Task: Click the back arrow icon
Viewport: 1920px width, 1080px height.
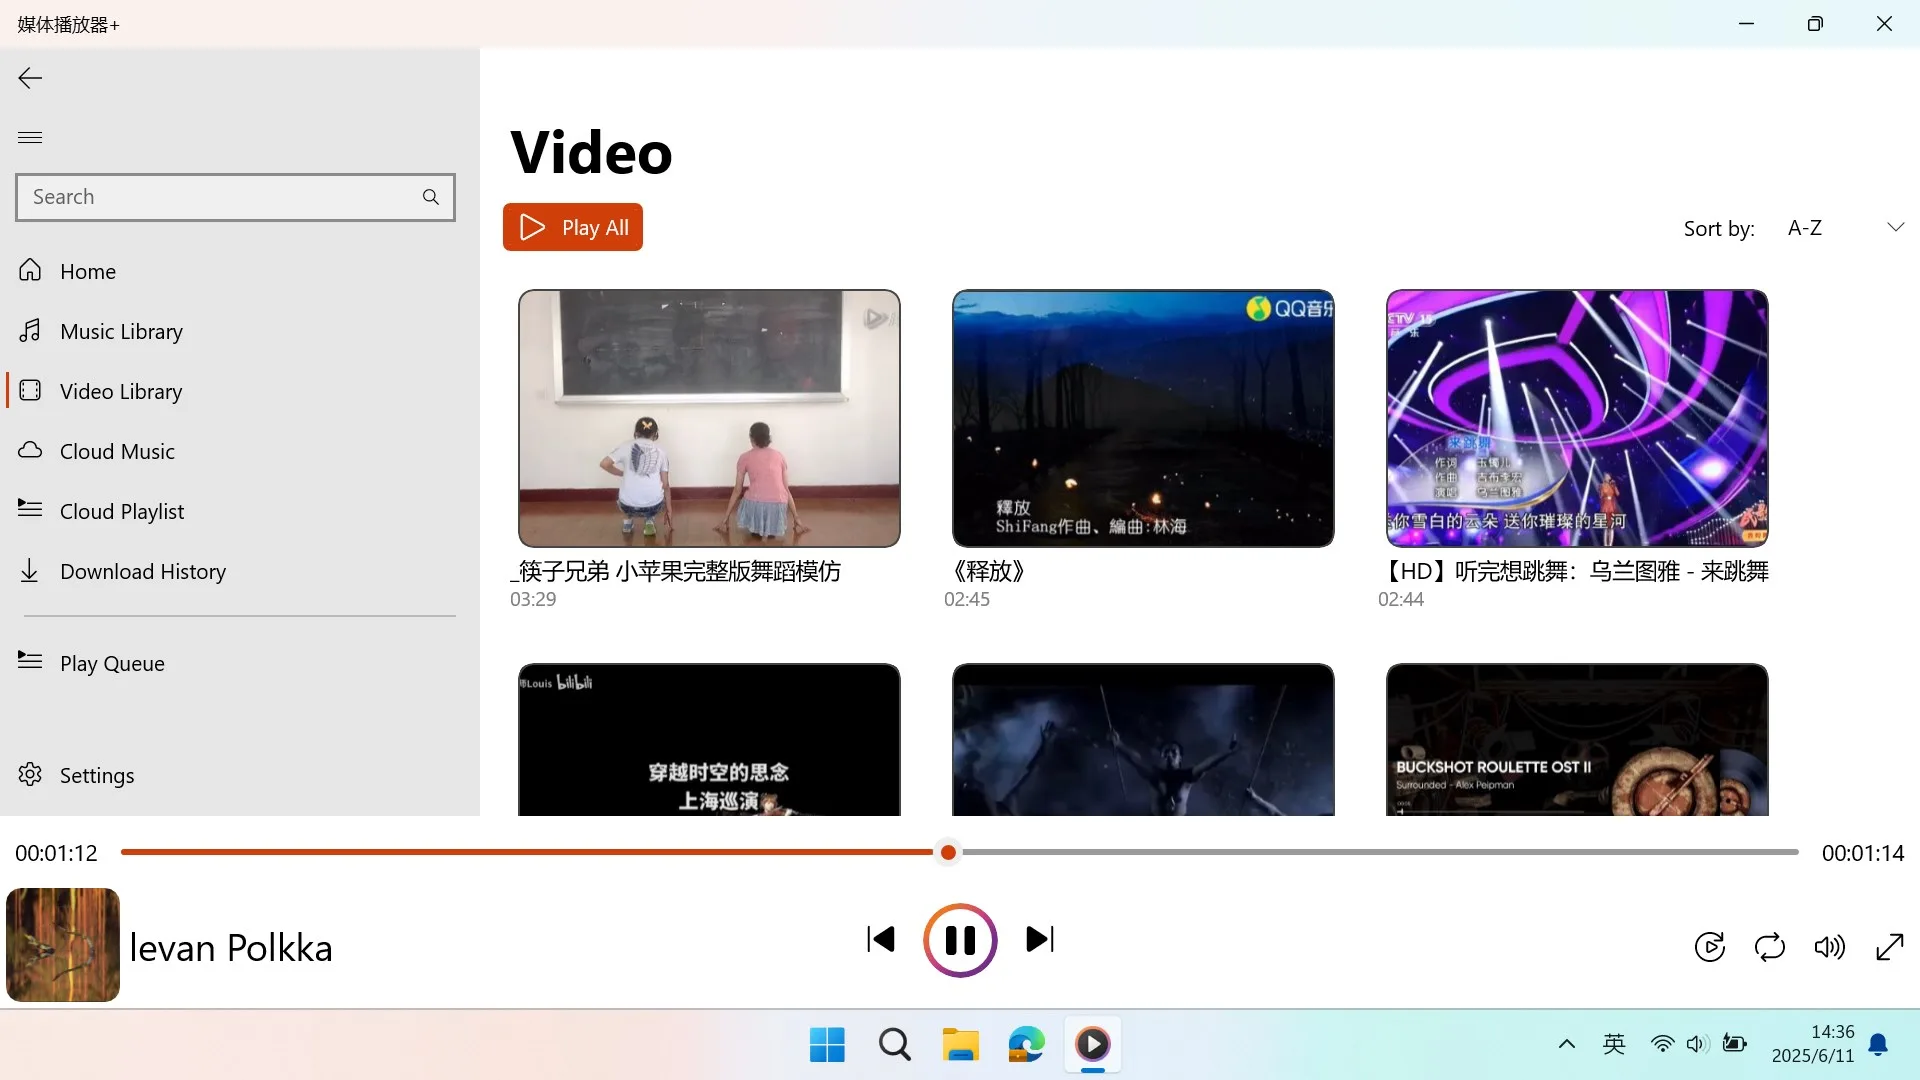Action: point(30,78)
